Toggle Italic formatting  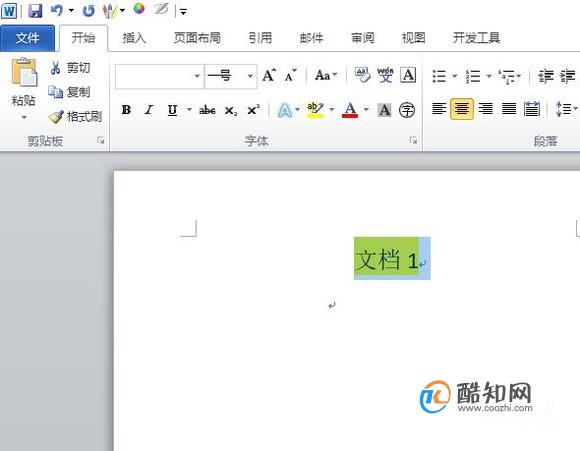coord(149,110)
